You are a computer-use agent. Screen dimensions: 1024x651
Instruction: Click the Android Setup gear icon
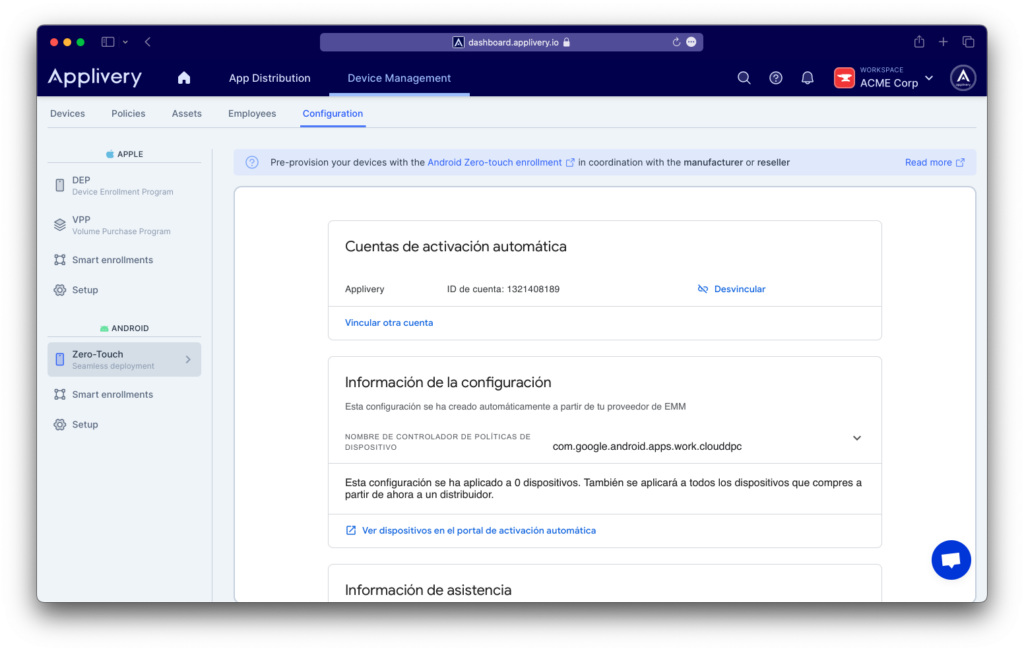(59, 424)
